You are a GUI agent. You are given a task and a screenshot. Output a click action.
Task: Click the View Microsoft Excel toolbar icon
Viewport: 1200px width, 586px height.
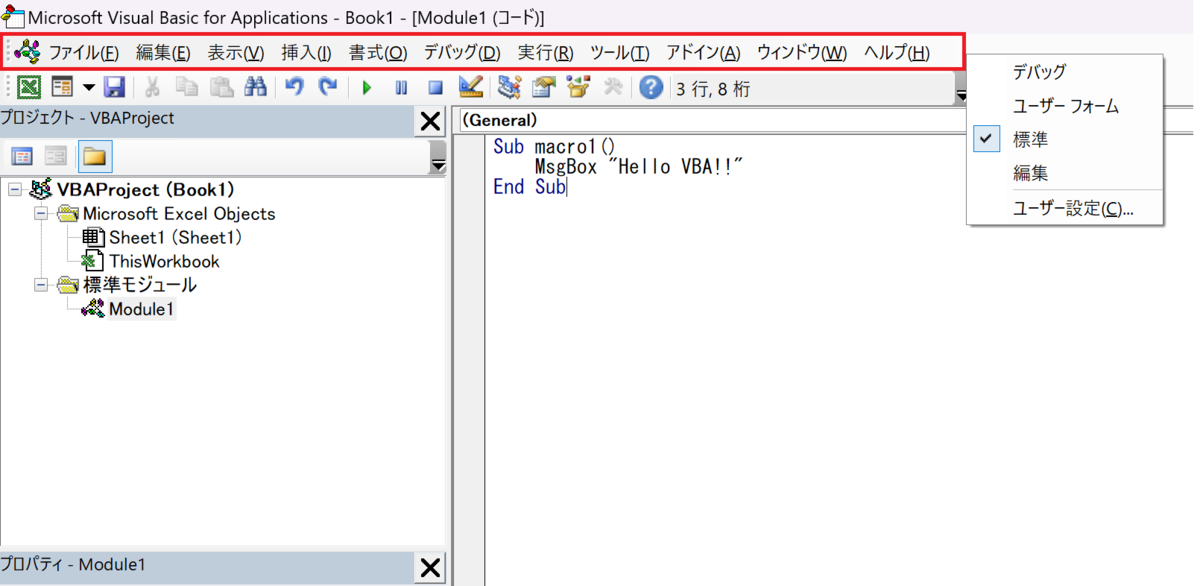pyautogui.click(x=29, y=88)
